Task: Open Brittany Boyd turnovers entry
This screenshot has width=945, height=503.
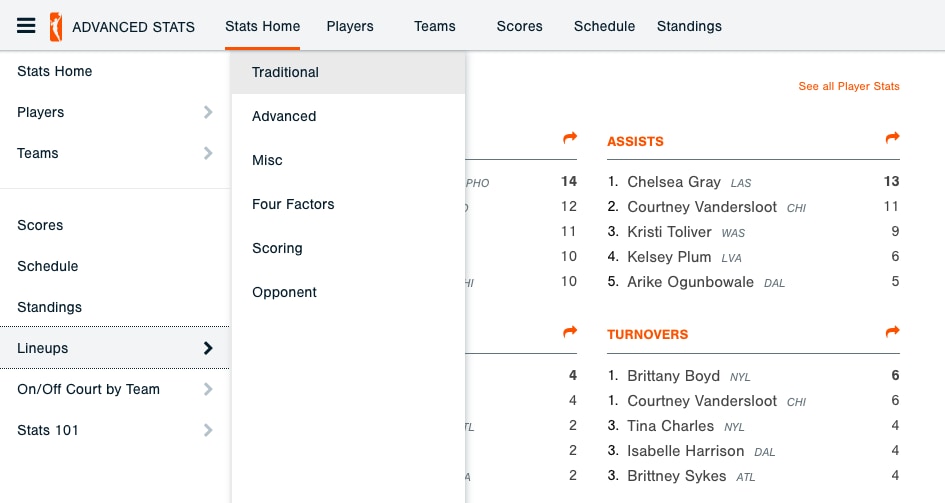Action: coord(673,376)
